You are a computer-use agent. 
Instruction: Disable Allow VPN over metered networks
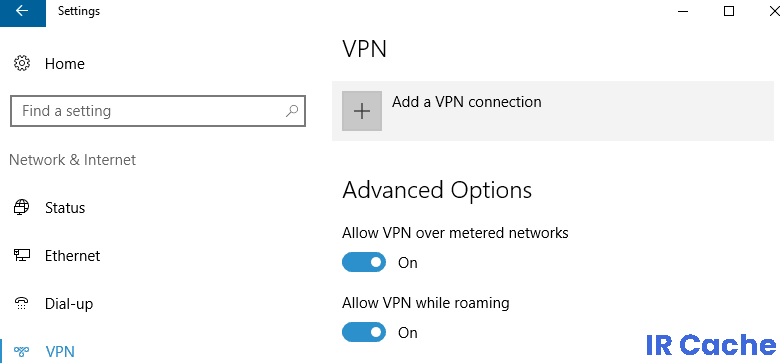[364, 262]
